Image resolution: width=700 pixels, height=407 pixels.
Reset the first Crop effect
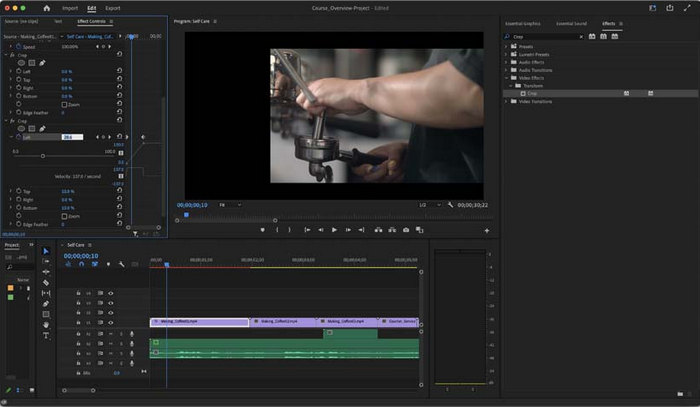pos(119,54)
